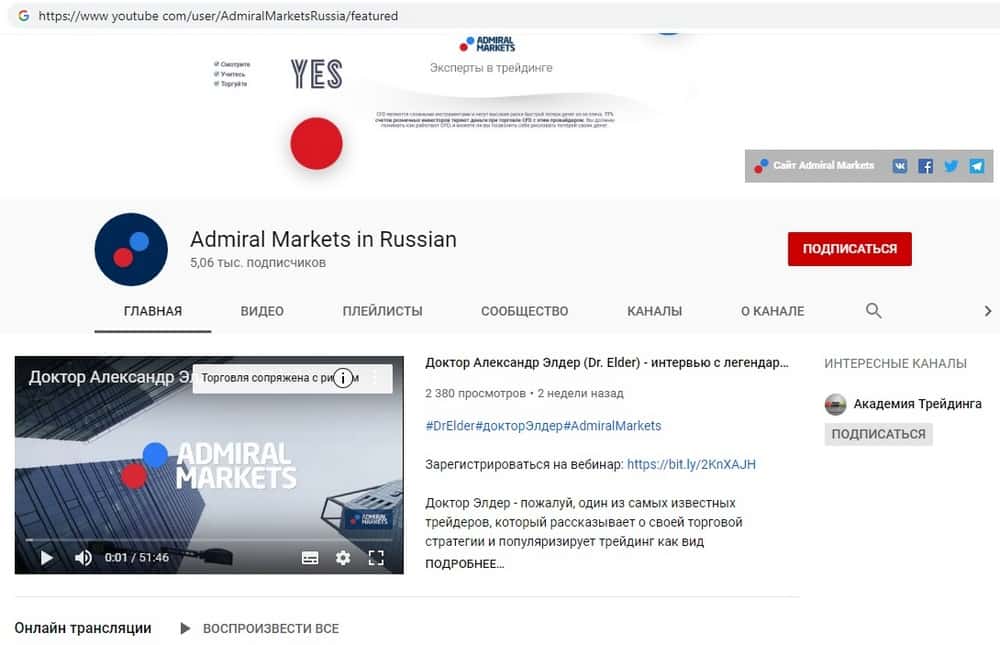Switch to the КАНАЛЫ tab

(x=654, y=311)
